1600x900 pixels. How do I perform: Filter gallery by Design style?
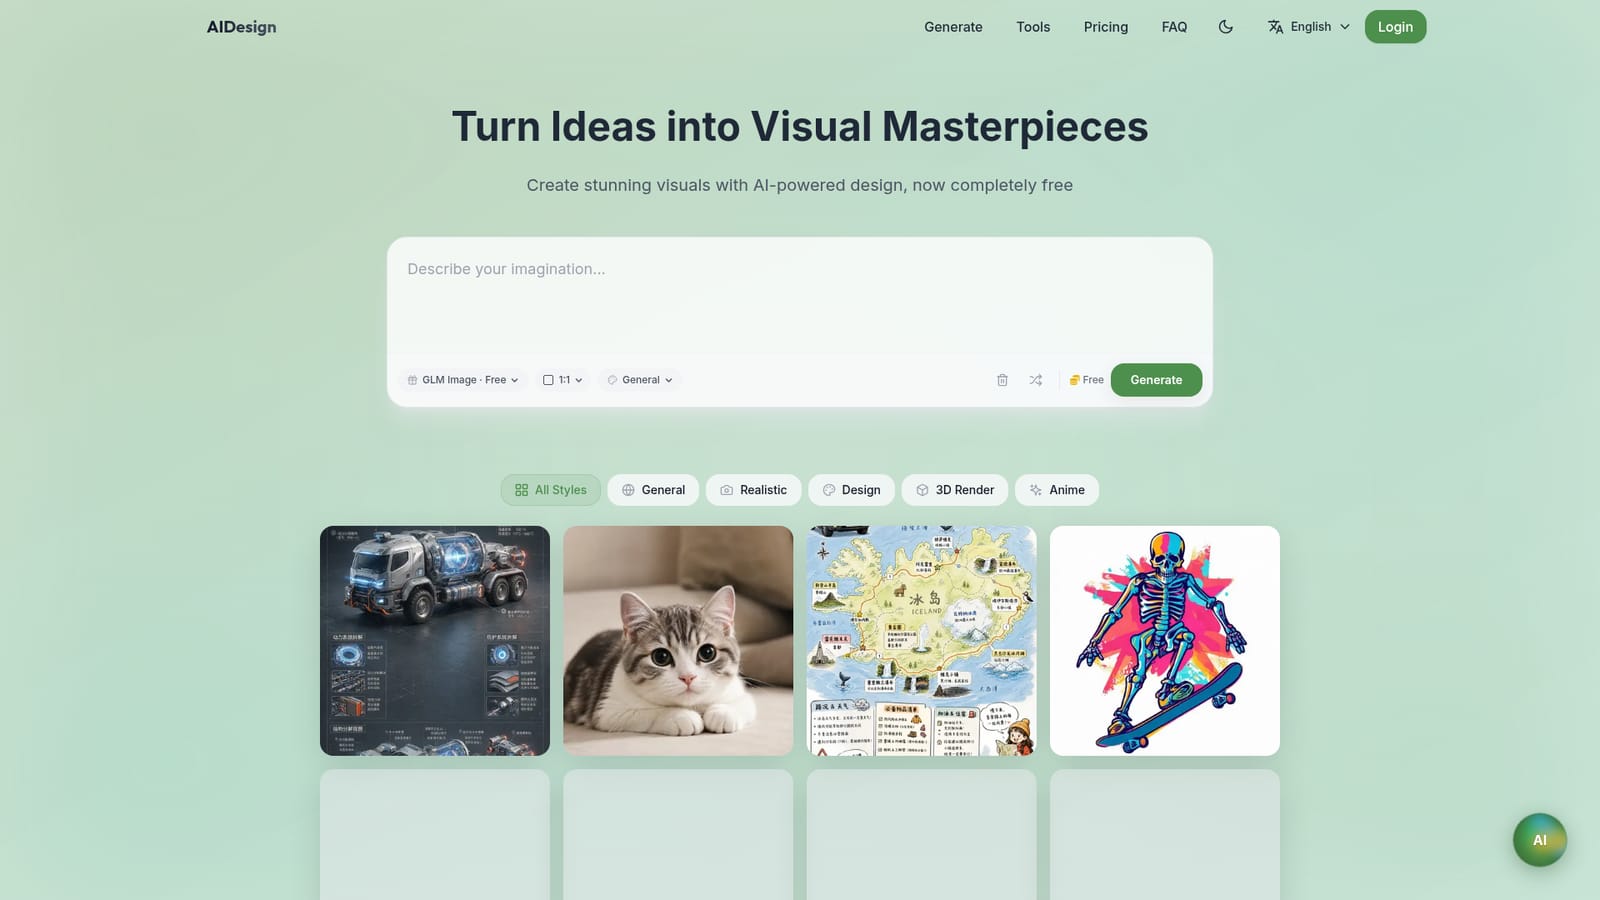[851, 490]
